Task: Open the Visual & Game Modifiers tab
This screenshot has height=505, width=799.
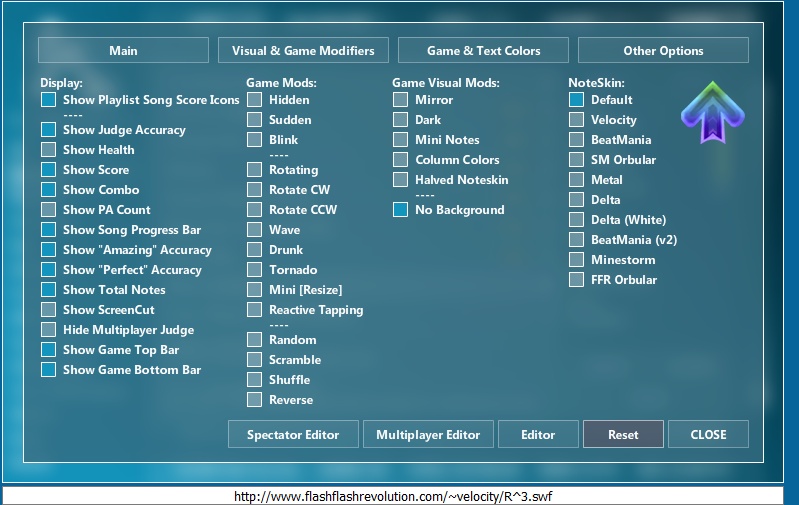Action: click(303, 50)
